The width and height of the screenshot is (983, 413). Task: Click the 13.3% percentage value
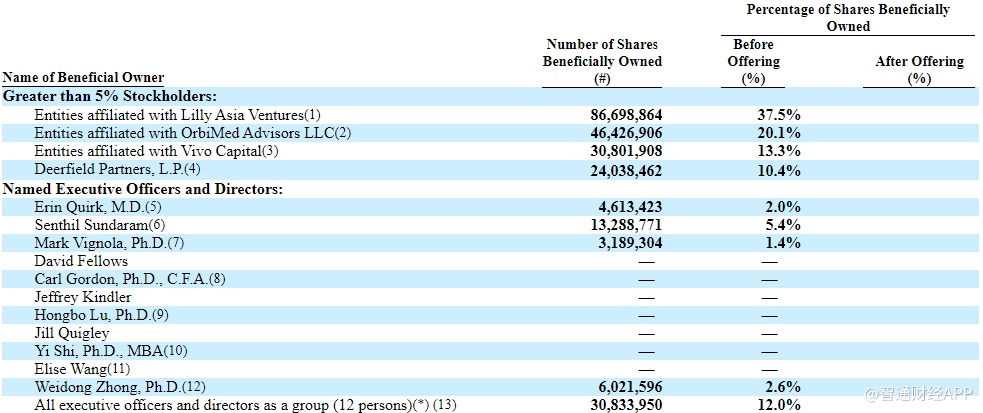coord(779,151)
